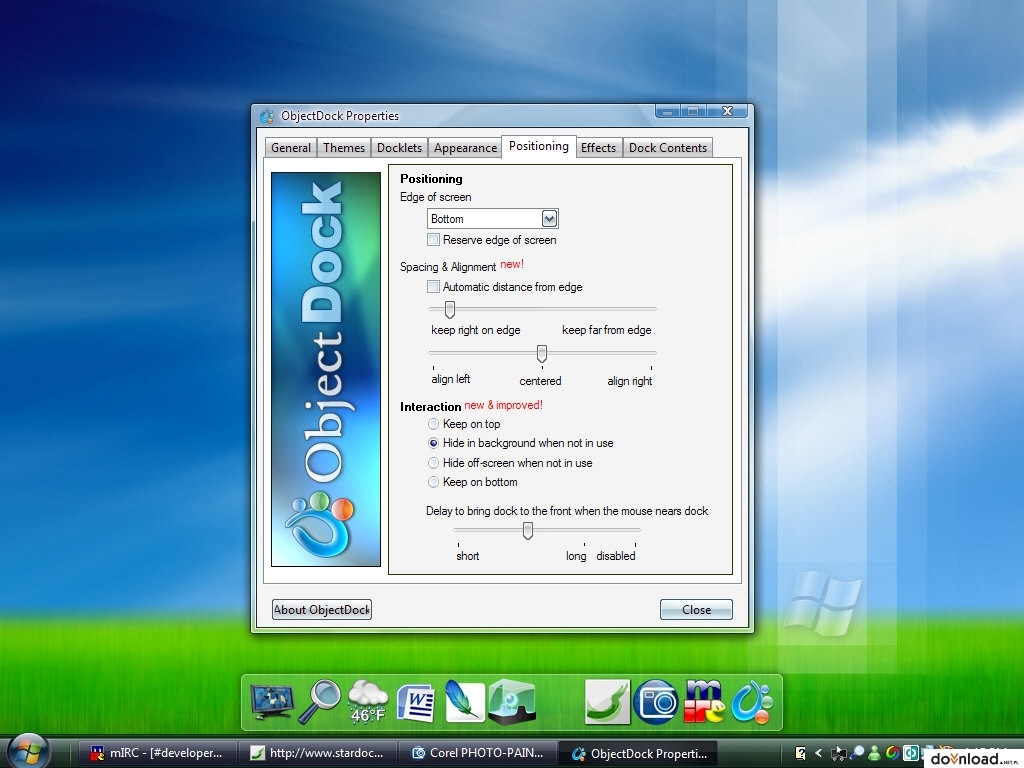The height and width of the screenshot is (768, 1024).
Task: Show the Appearance tab
Action: pyautogui.click(x=465, y=148)
